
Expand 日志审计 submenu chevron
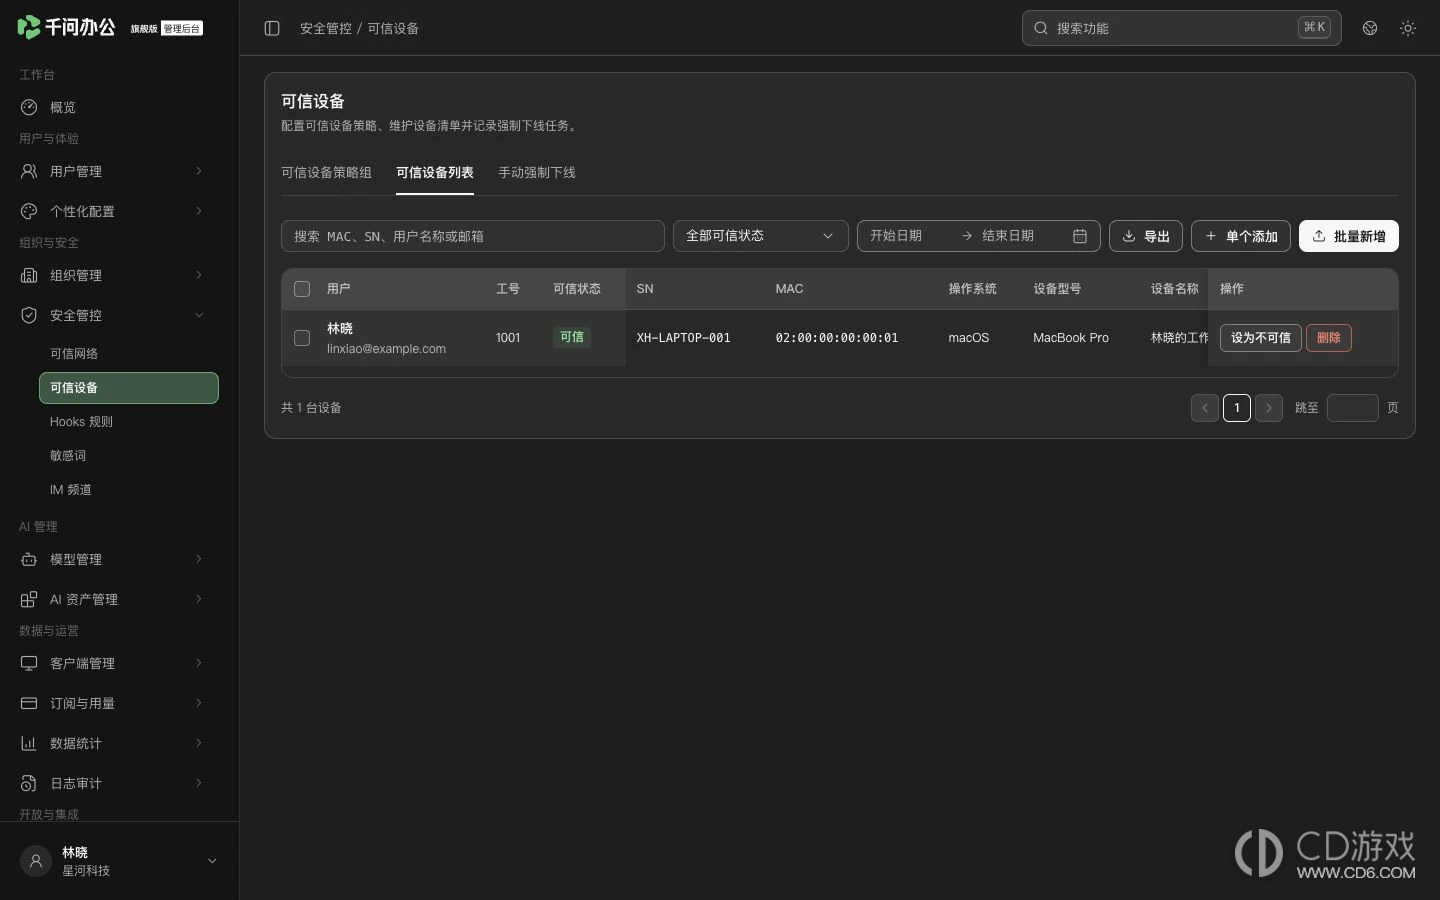199,783
